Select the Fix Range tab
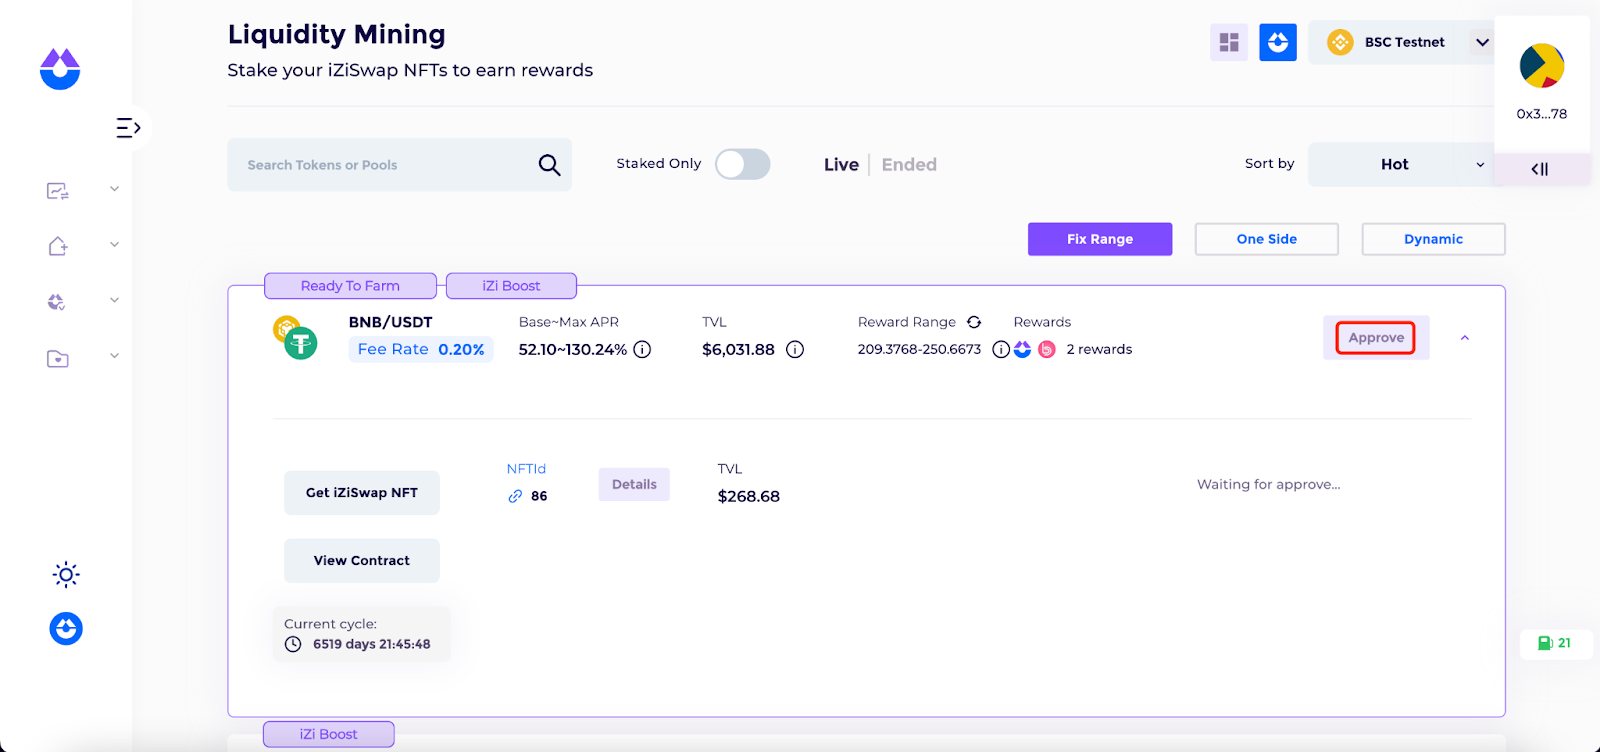The height and width of the screenshot is (752, 1600). pyautogui.click(x=1100, y=239)
